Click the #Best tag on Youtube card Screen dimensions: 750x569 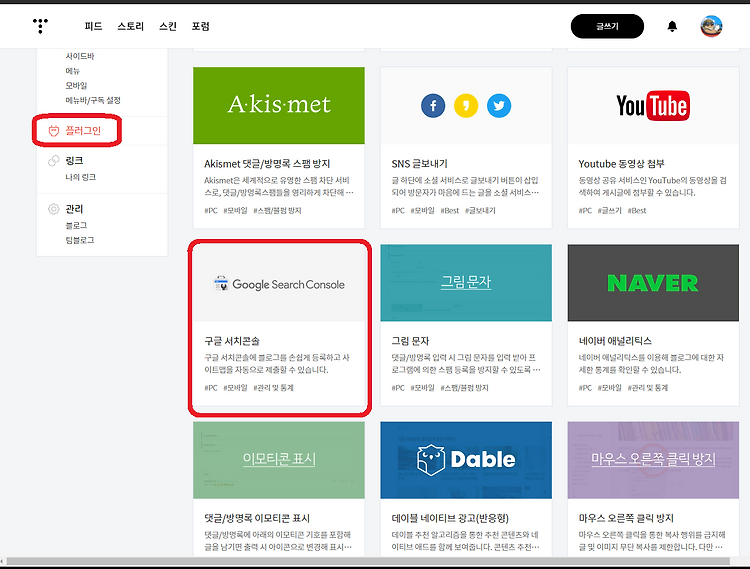click(x=637, y=210)
